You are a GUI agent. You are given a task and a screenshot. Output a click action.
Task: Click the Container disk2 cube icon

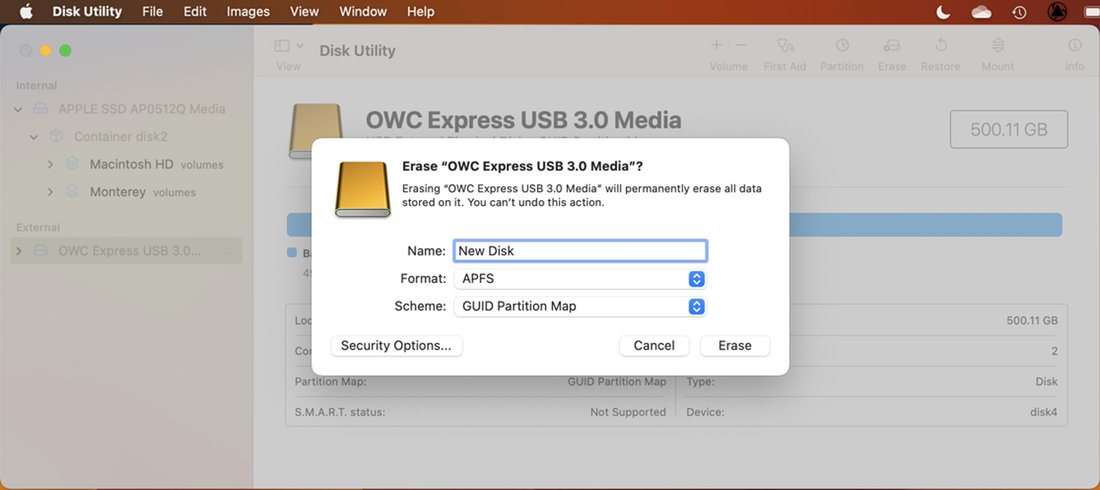click(x=56, y=137)
